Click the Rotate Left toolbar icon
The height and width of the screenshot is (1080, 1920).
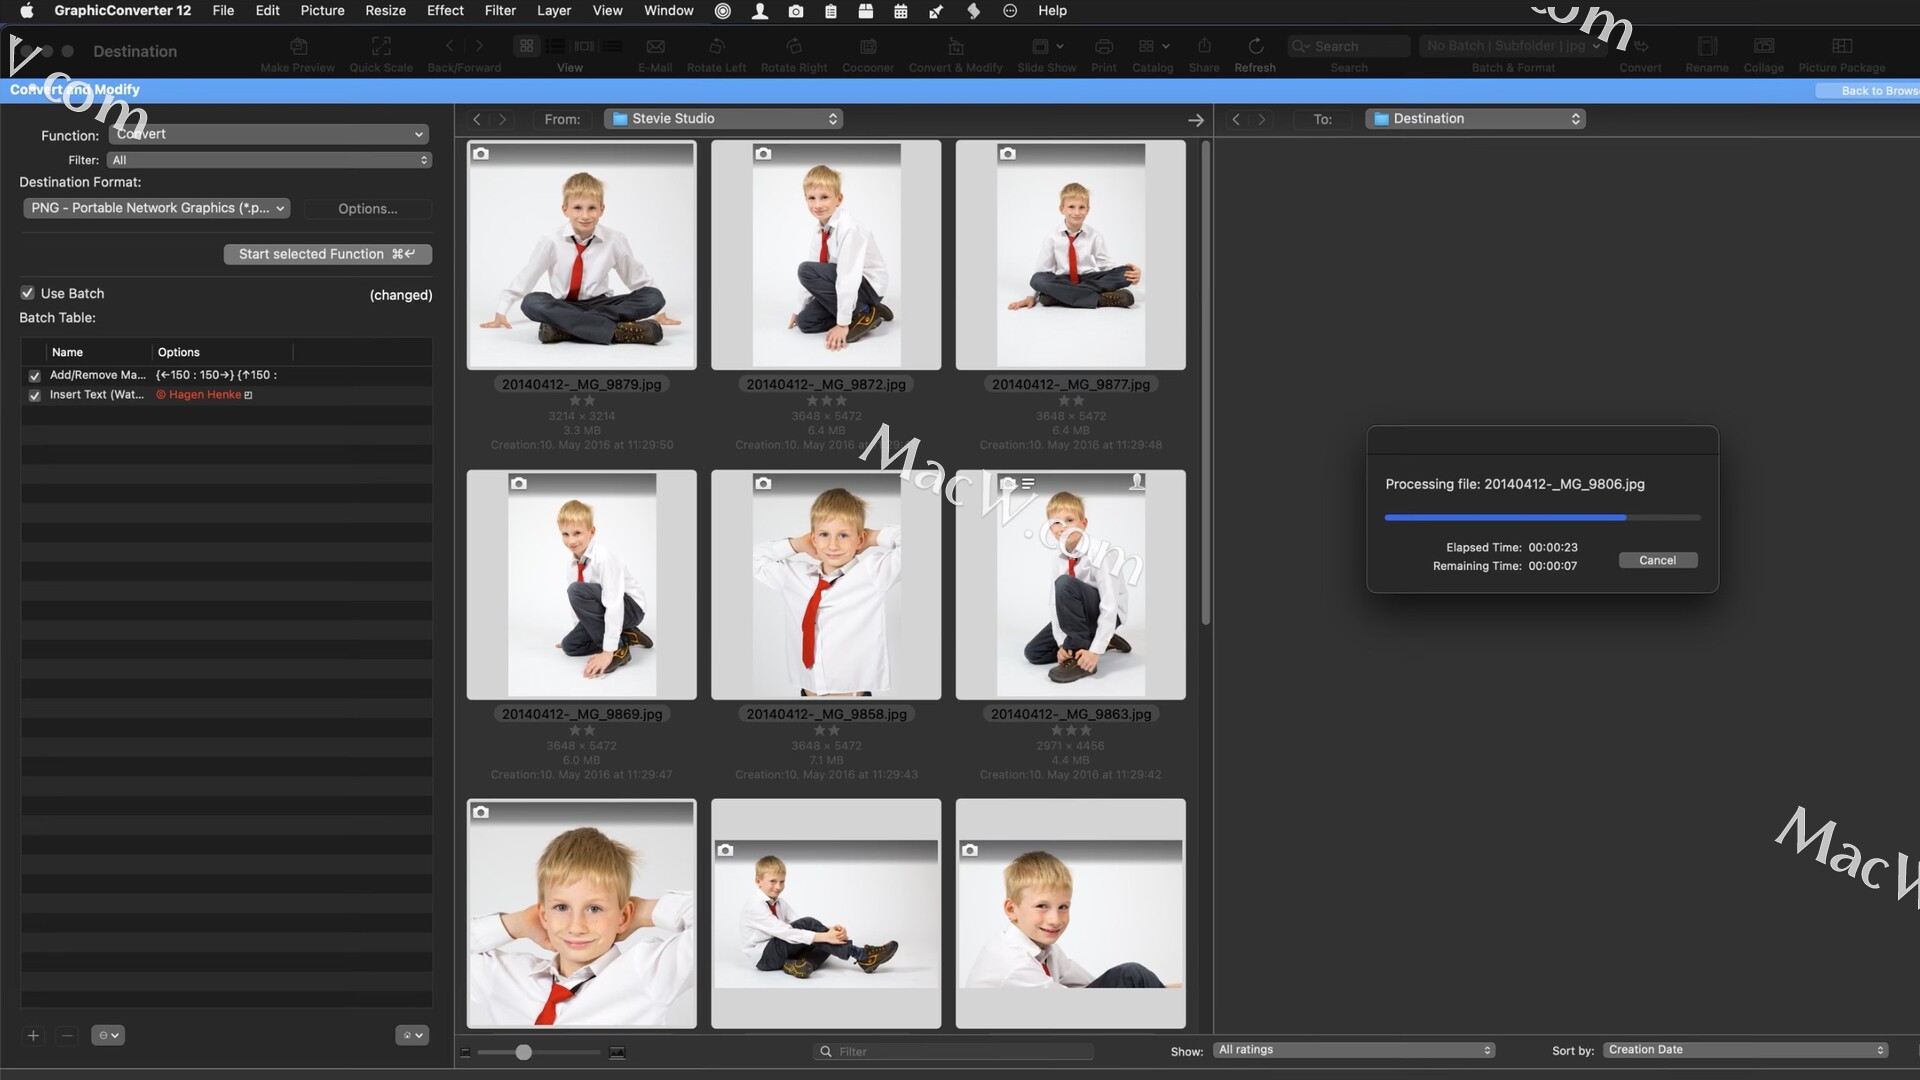tap(716, 46)
